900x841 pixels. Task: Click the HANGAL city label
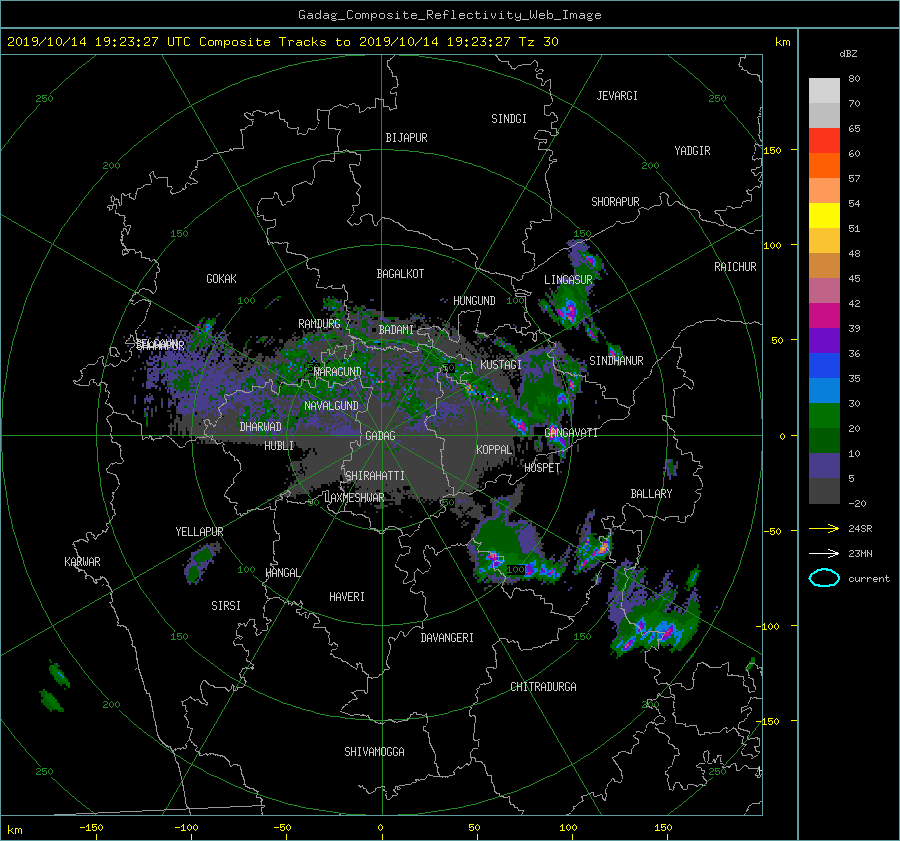282,573
